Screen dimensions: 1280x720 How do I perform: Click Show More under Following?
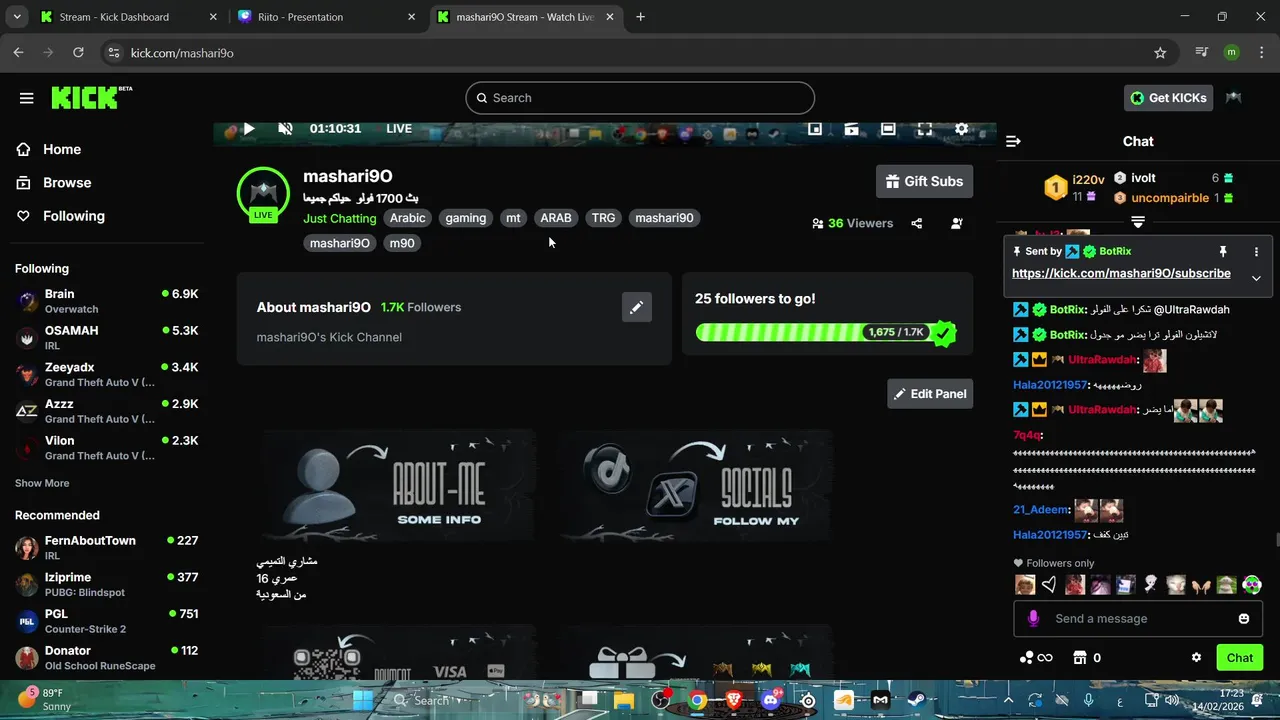[x=42, y=483]
